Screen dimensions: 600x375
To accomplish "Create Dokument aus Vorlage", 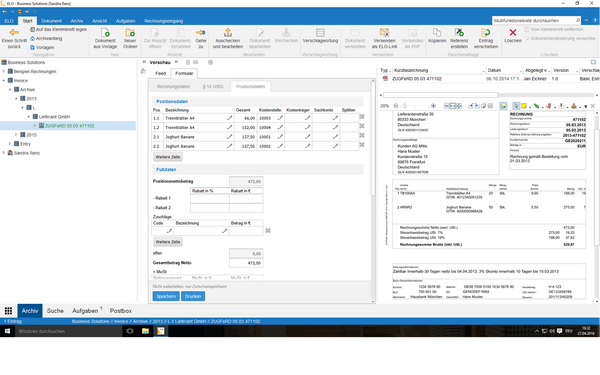I will [105, 38].
